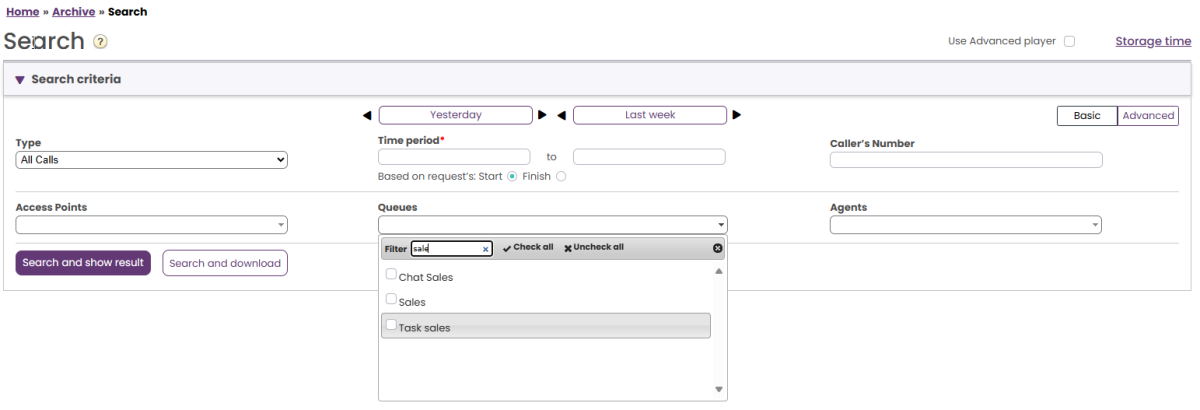This screenshot has width=1200, height=410.
Task: Switch to the Basic tab
Action: [x=1087, y=116]
